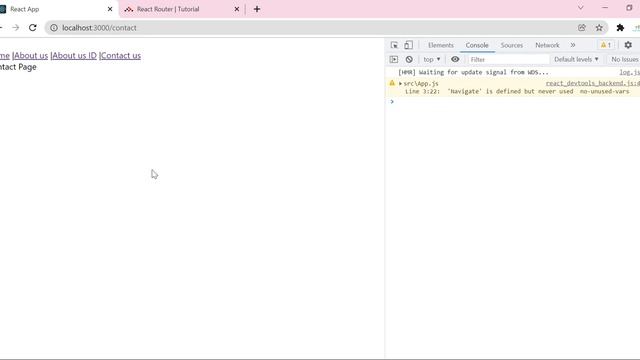The height and width of the screenshot is (360, 640).
Task: Open a new browser tab
Action: 257,9
